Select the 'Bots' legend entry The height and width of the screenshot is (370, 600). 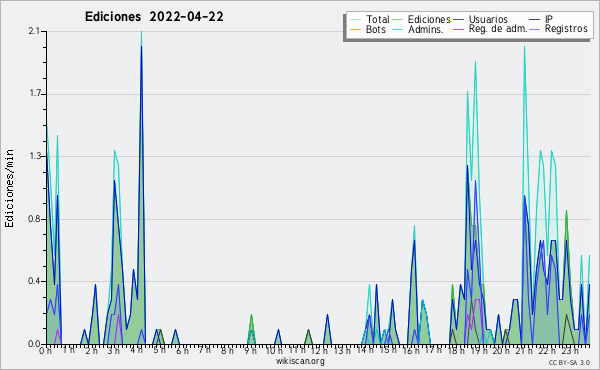pos(375,29)
